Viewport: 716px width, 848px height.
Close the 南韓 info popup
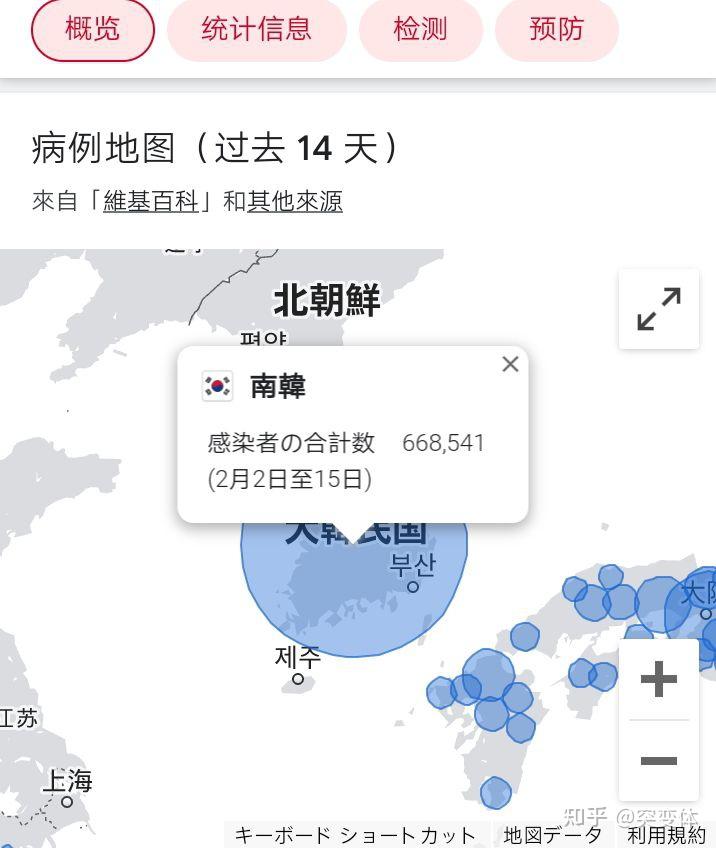[511, 364]
